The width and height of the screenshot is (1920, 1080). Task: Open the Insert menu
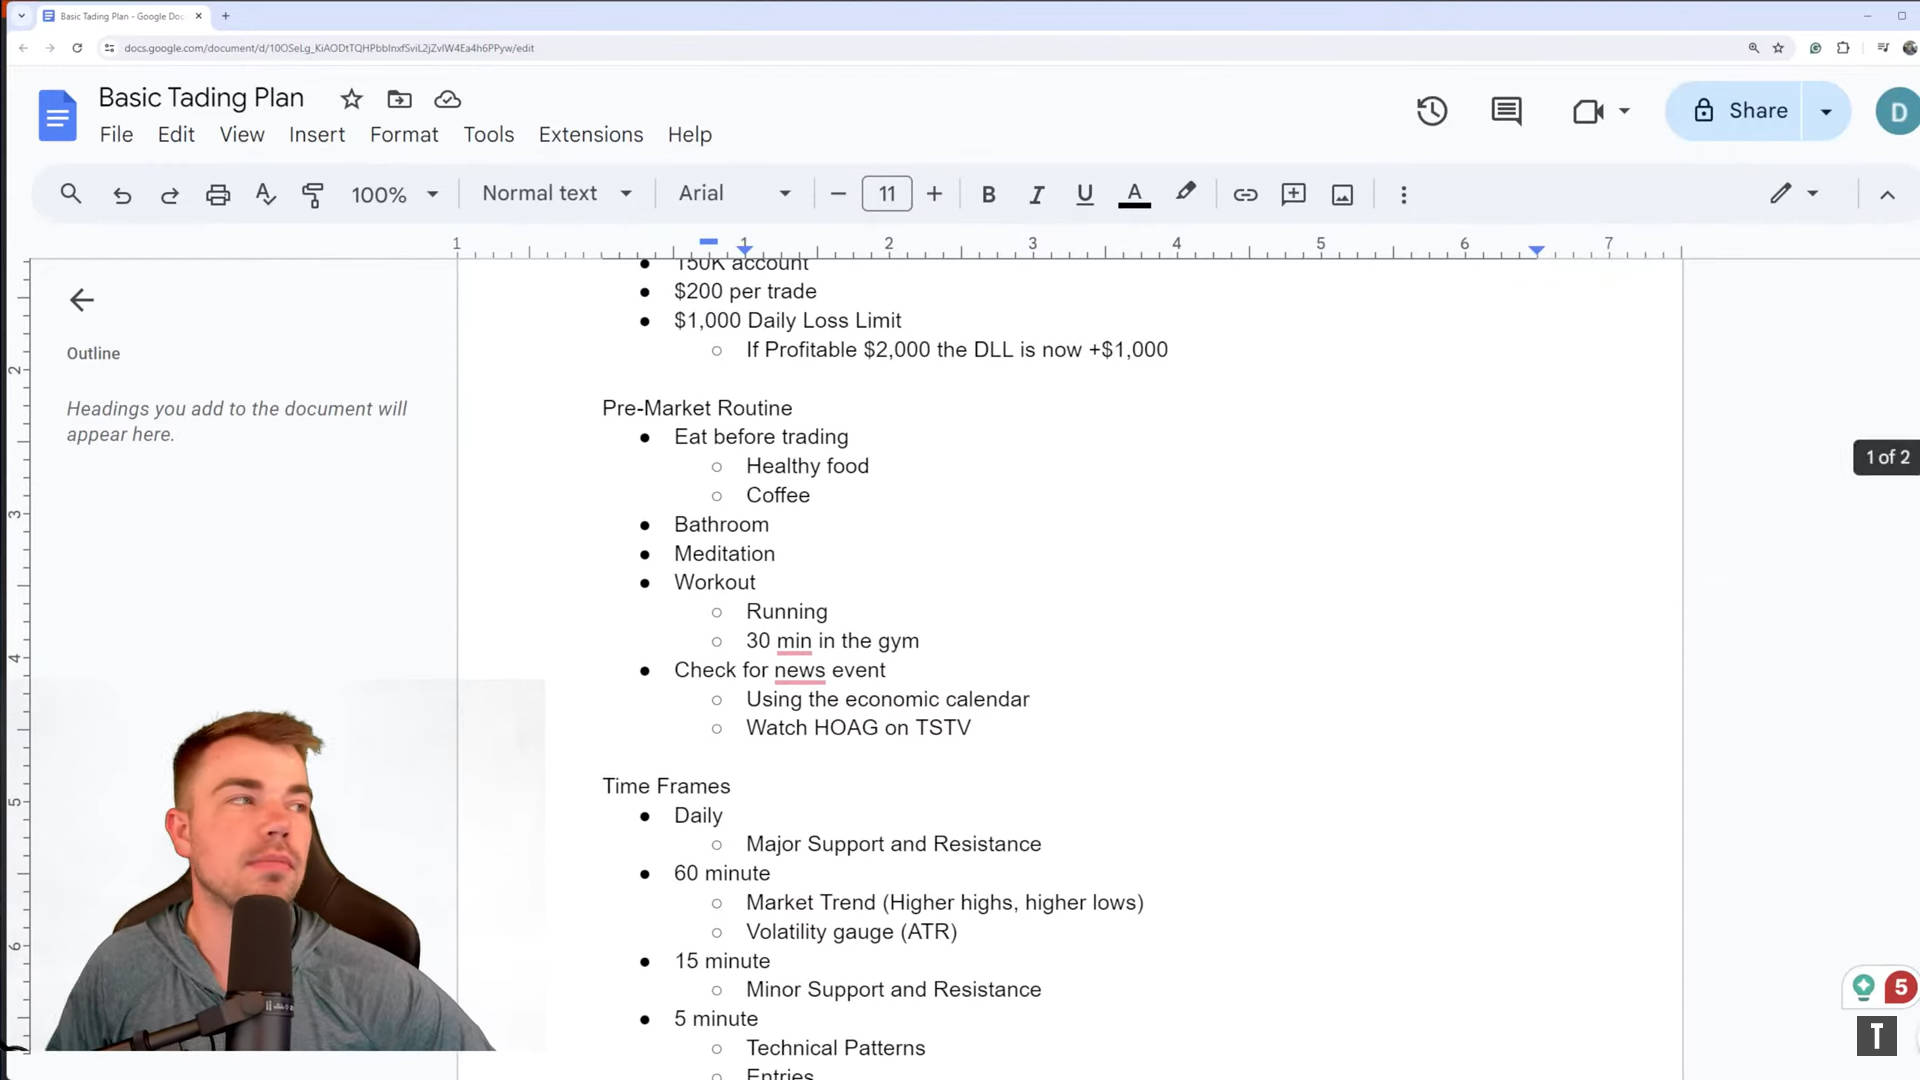pyautogui.click(x=317, y=135)
